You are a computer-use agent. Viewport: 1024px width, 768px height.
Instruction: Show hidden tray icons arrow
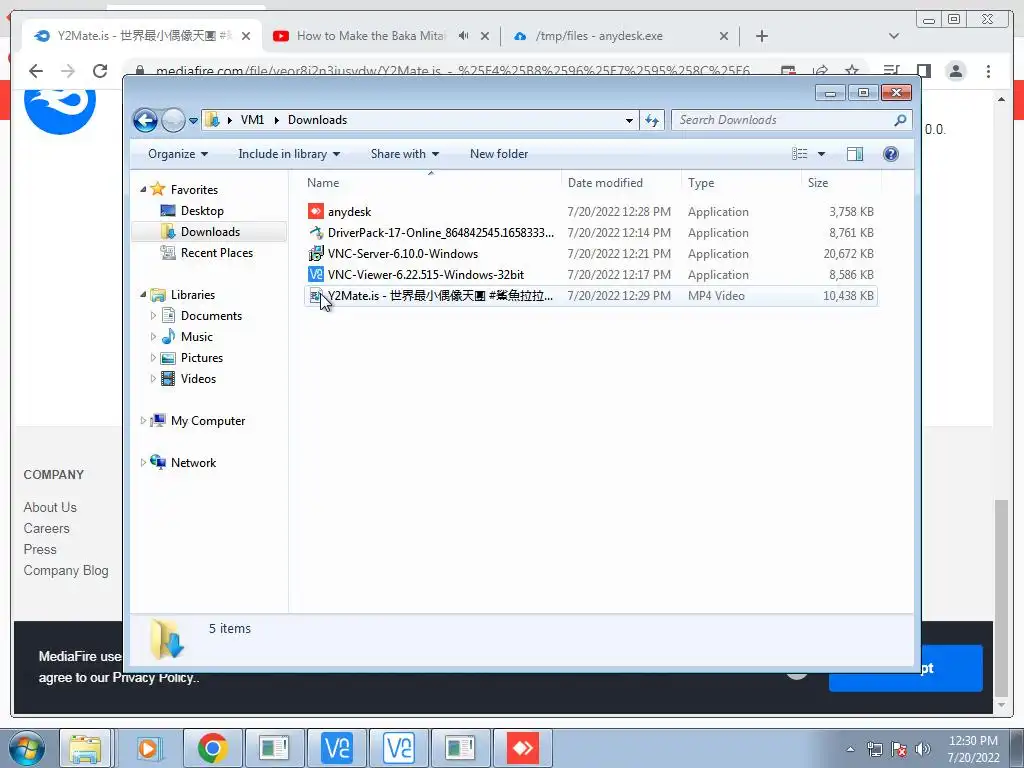tap(850, 750)
